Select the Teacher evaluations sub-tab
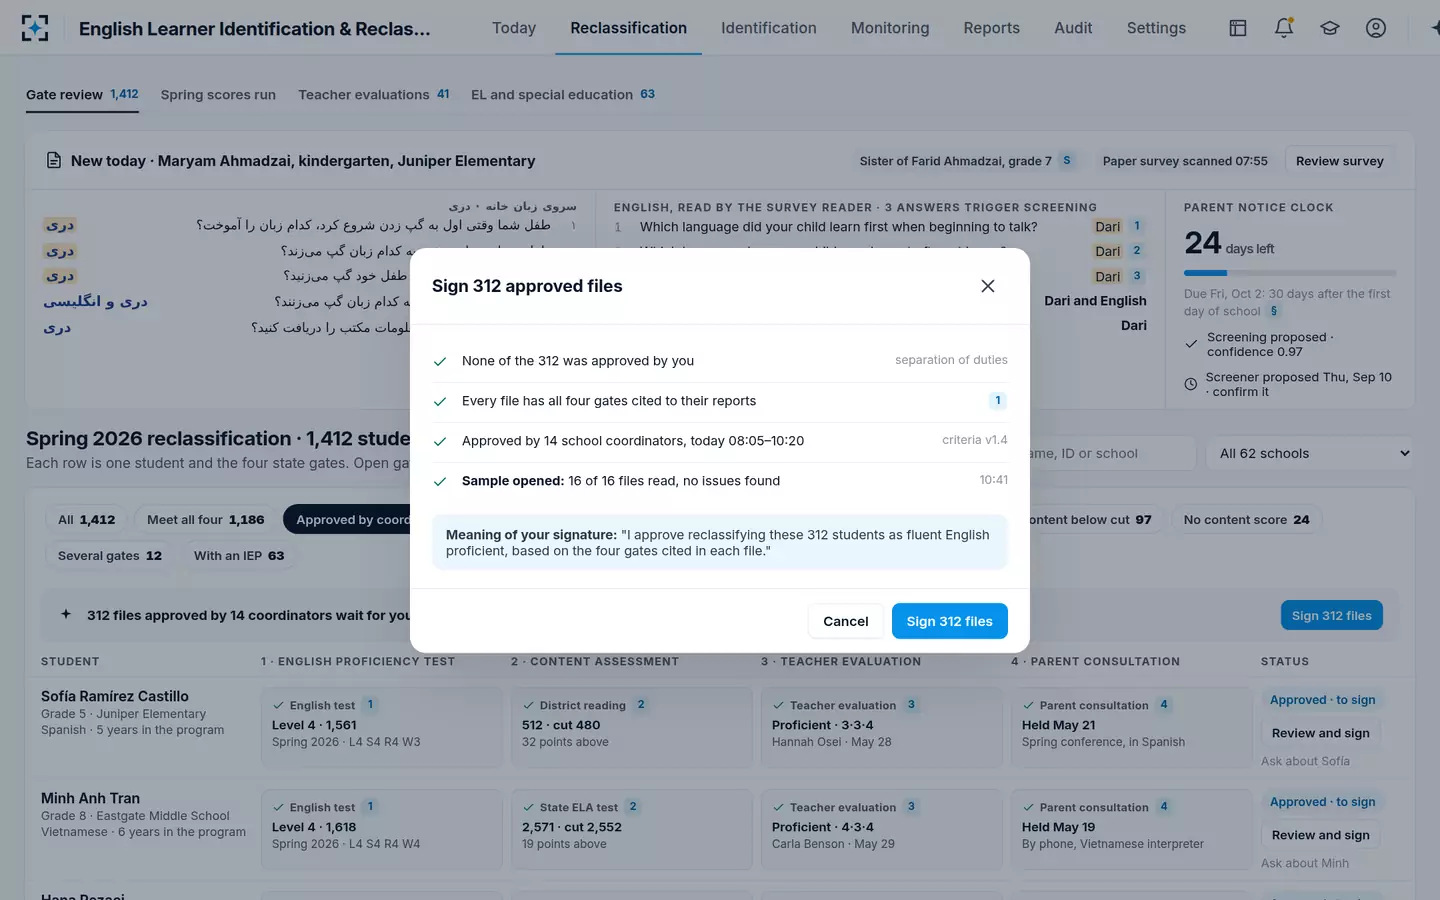The height and width of the screenshot is (900, 1440). click(374, 95)
